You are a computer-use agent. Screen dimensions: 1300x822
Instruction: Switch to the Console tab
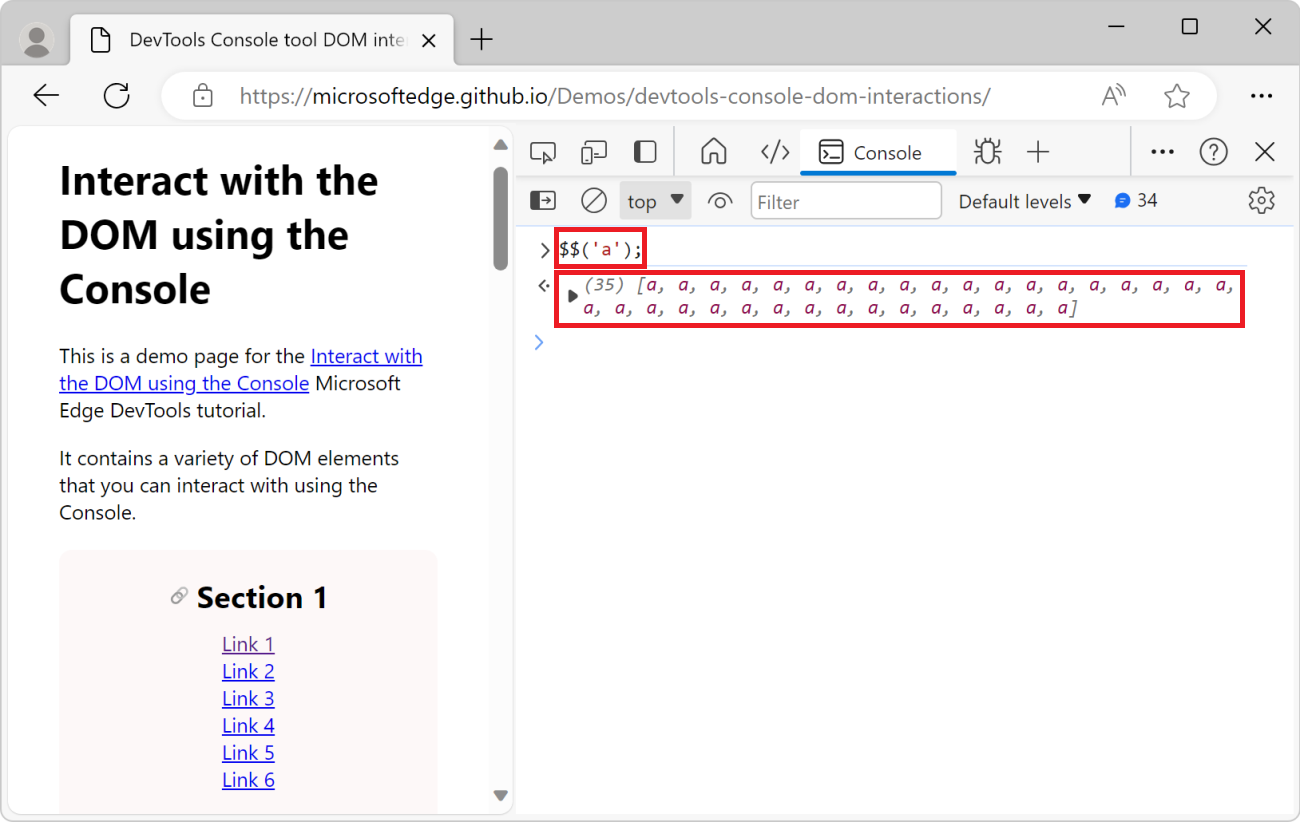coord(877,152)
